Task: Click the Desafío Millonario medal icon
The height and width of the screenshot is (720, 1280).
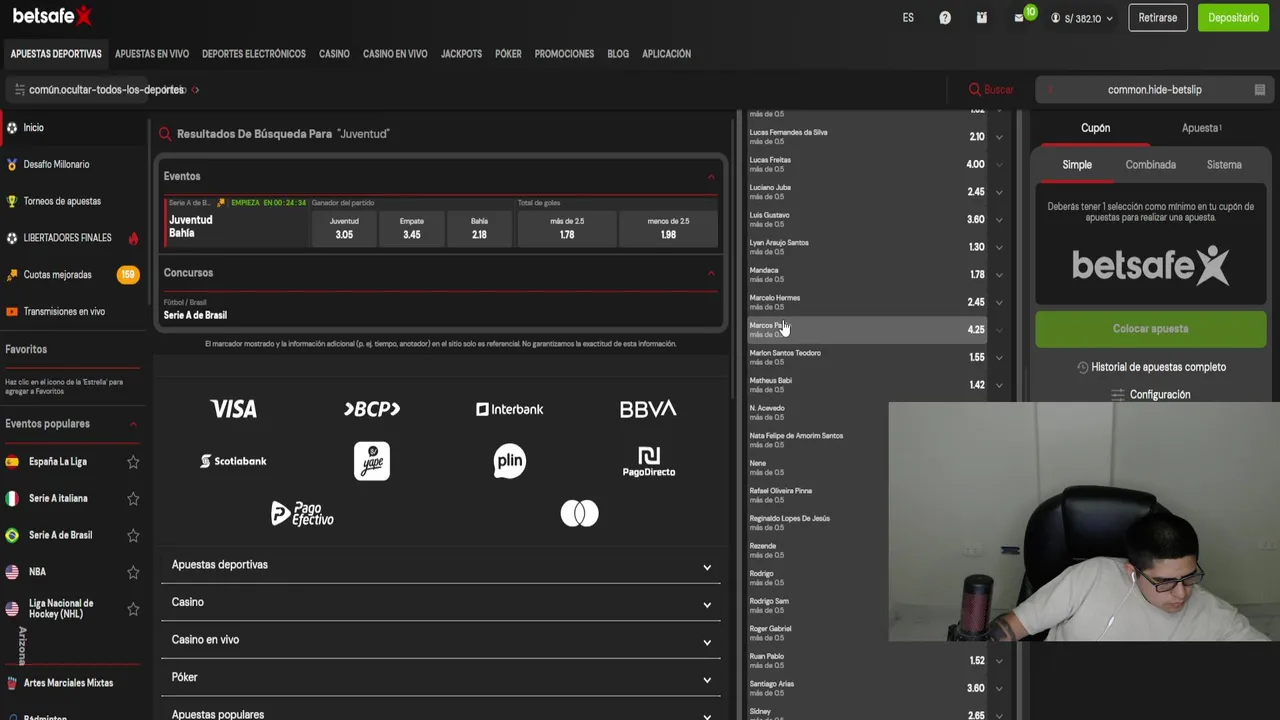Action: tap(12, 165)
